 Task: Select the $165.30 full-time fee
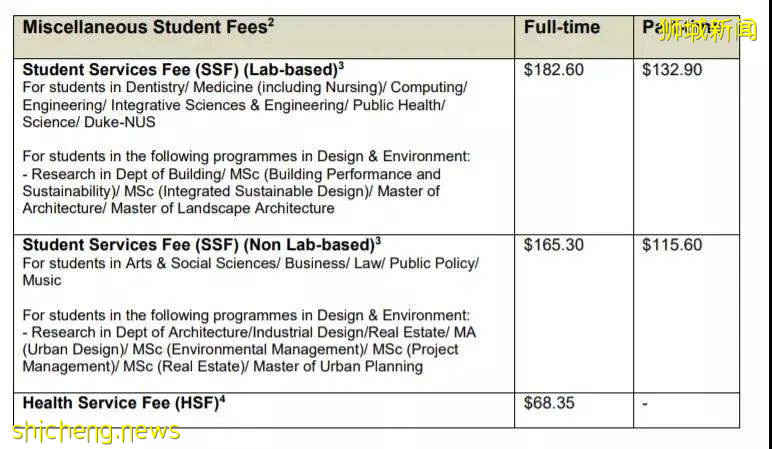pyautogui.click(x=554, y=245)
